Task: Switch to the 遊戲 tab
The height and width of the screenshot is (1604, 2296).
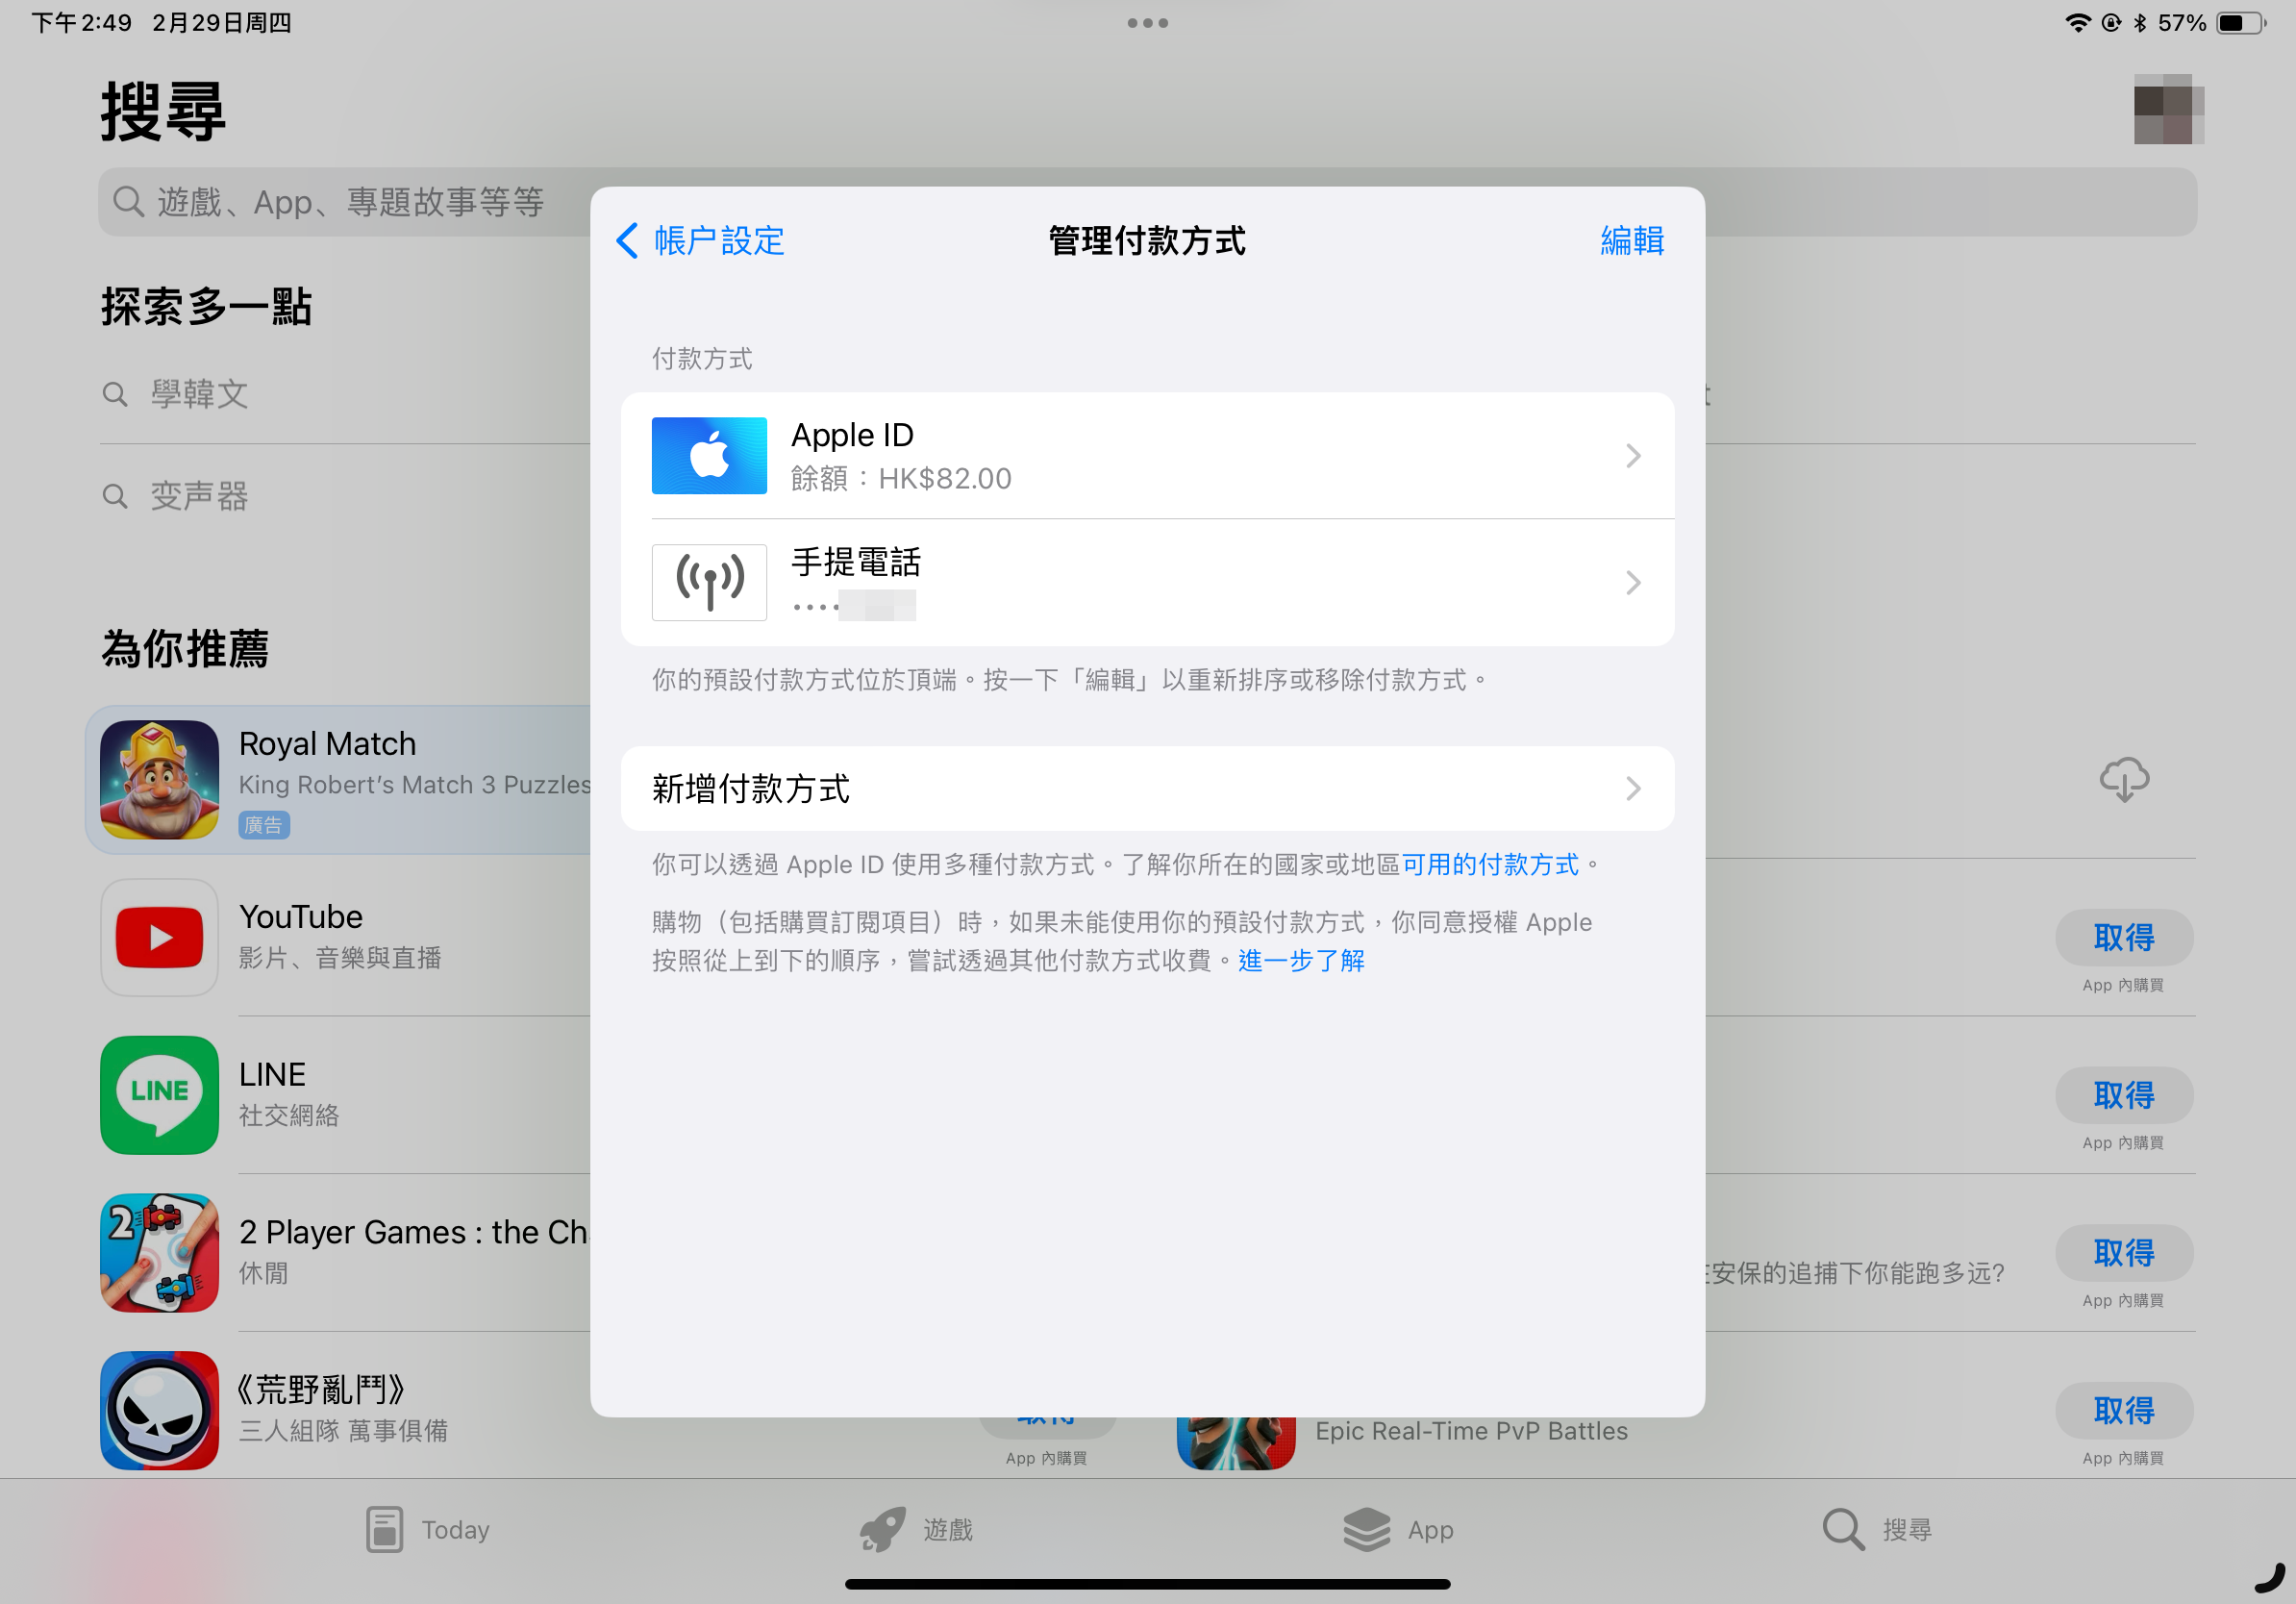Action: tap(918, 1529)
